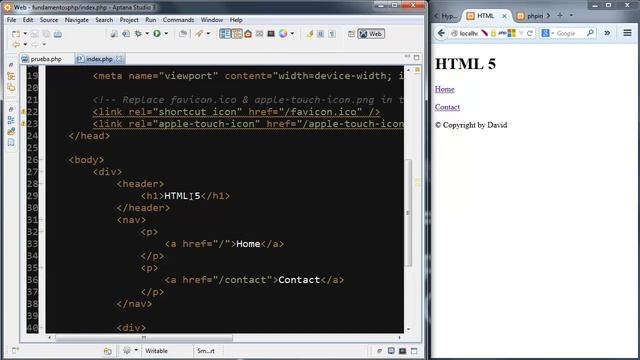
Task: Open the Back history dropdown arrow
Action: pos(25,44)
